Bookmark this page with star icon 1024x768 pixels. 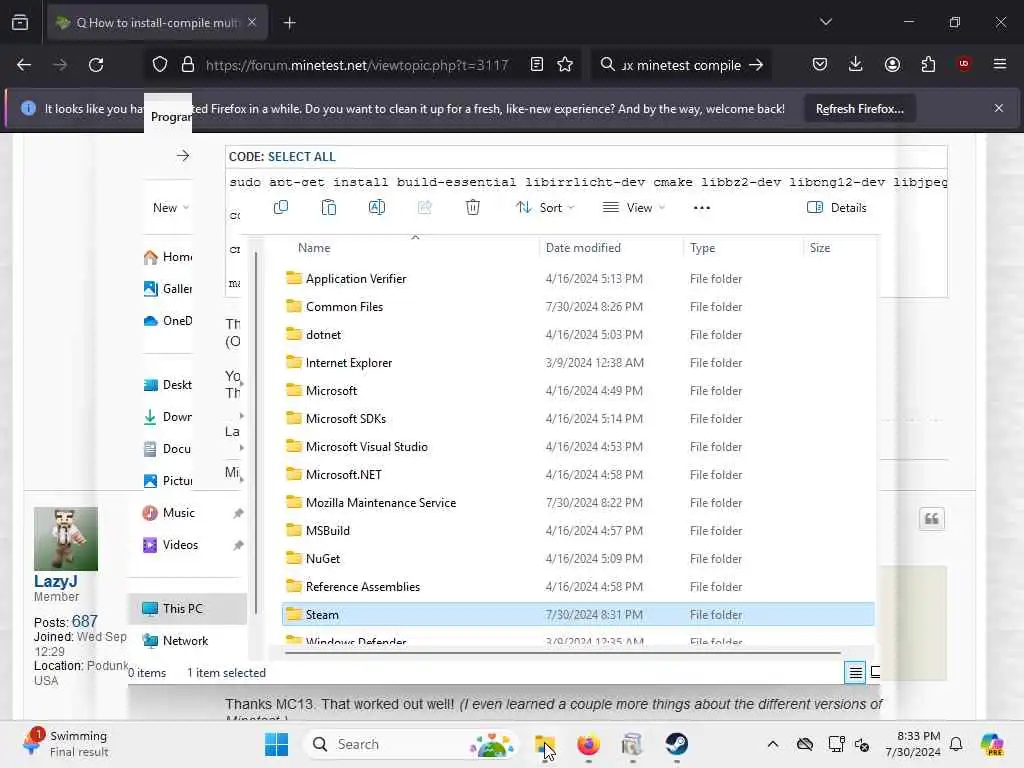point(565,65)
